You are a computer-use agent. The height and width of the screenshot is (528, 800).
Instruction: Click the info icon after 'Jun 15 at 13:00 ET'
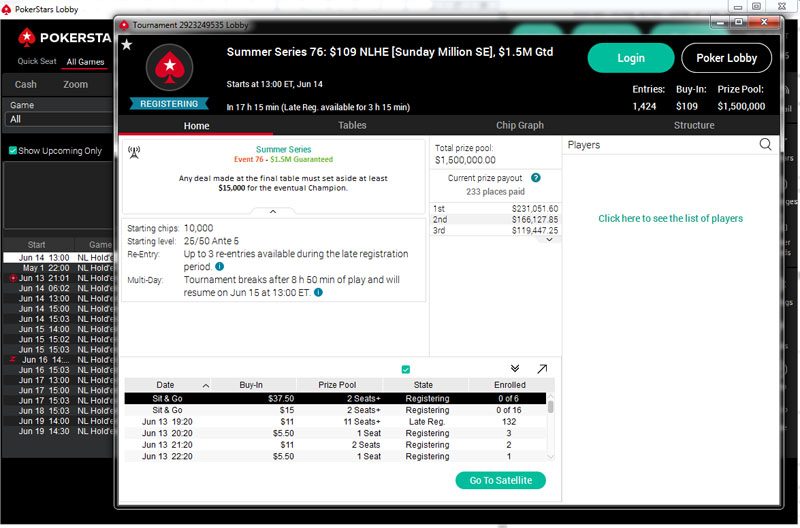tap(318, 292)
